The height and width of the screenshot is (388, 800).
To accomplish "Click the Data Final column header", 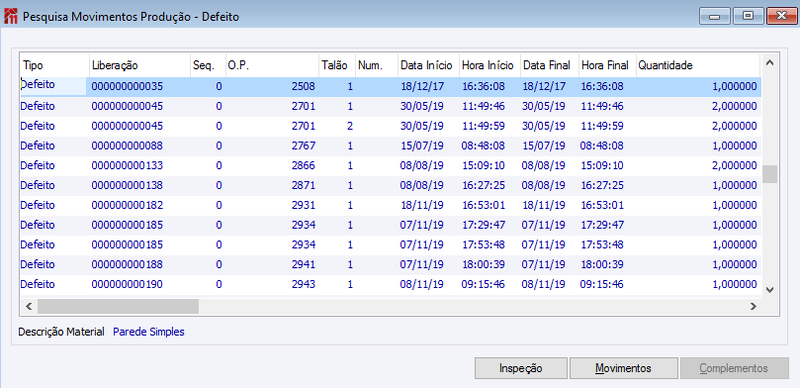I will pos(549,65).
